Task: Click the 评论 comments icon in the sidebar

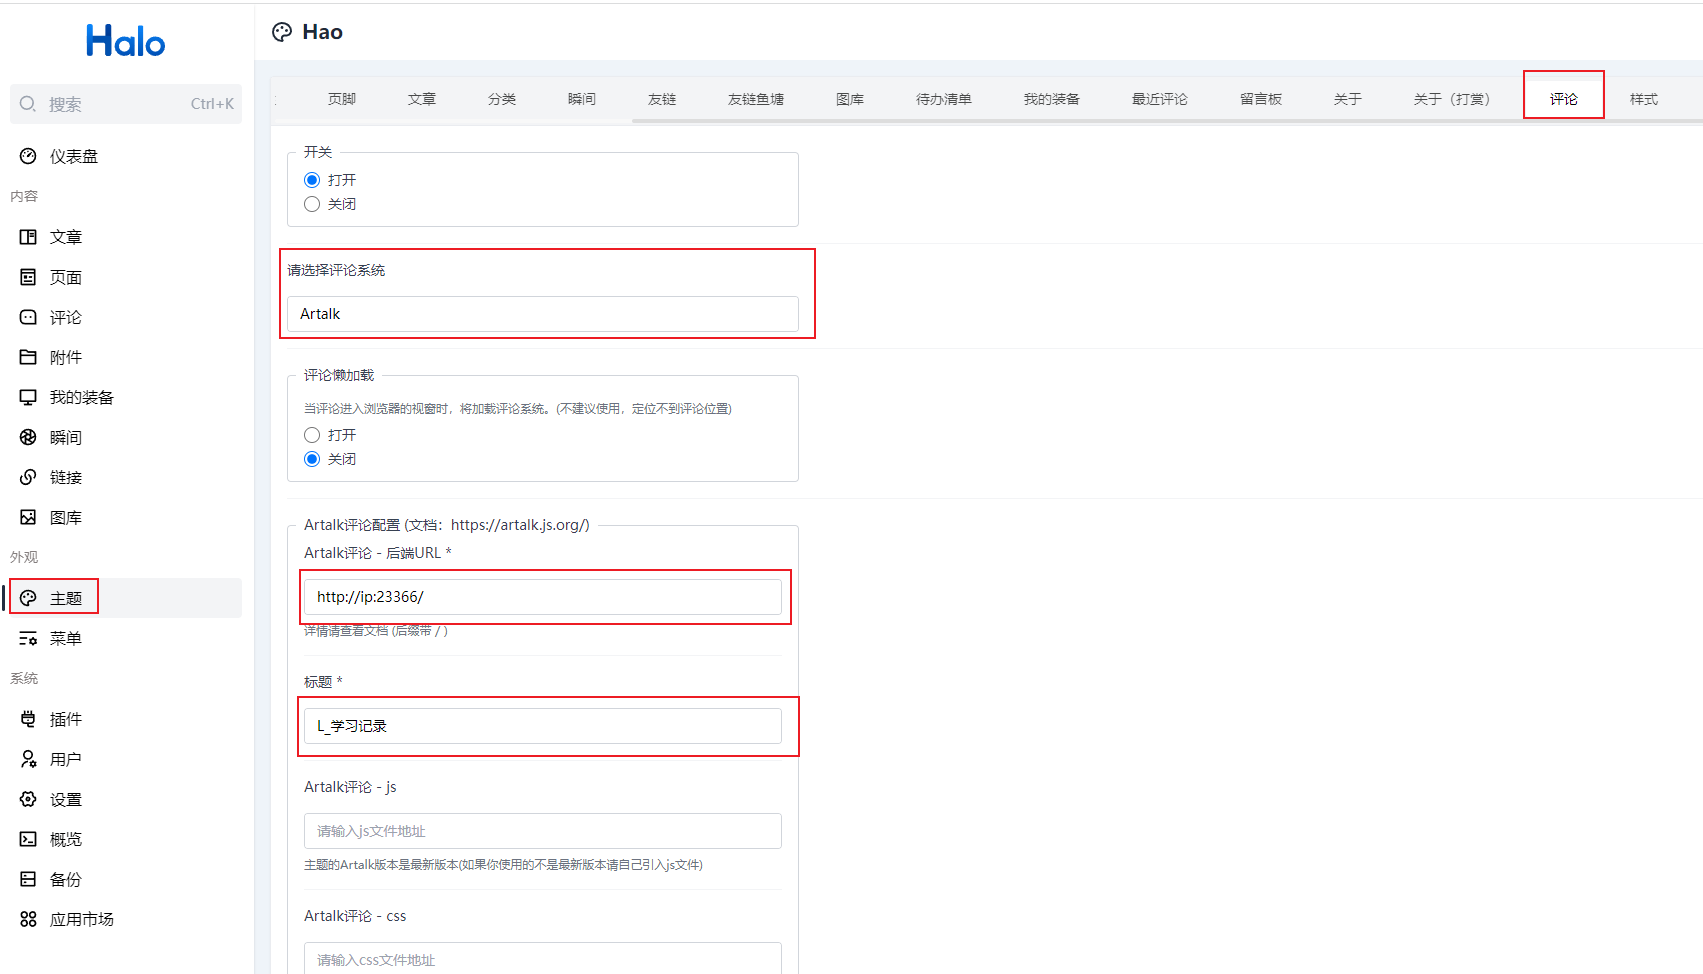Action: [28, 317]
